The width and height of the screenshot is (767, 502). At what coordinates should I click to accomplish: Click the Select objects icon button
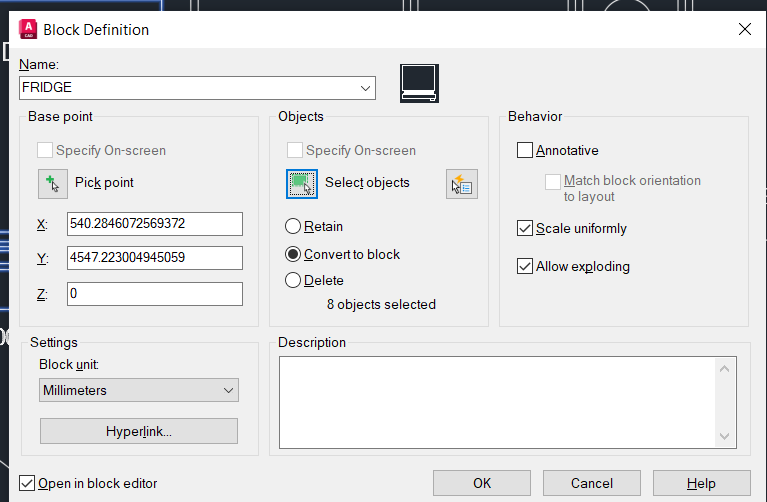coord(302,184)
